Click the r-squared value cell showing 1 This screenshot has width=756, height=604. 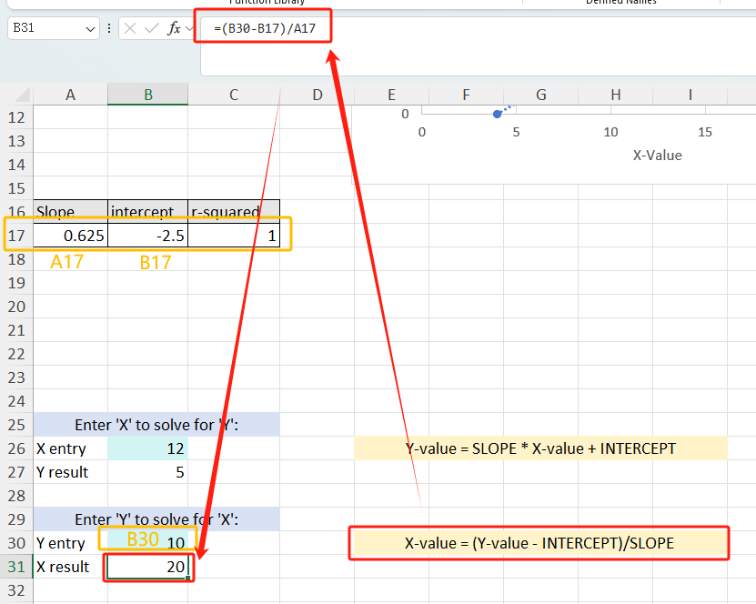[234, 236]
